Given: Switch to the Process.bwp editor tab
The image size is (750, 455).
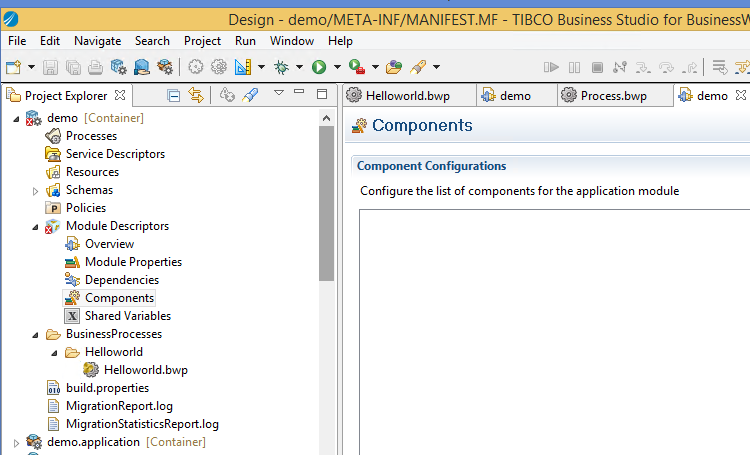Looking at the screenshot, I should tap(614, 96).
